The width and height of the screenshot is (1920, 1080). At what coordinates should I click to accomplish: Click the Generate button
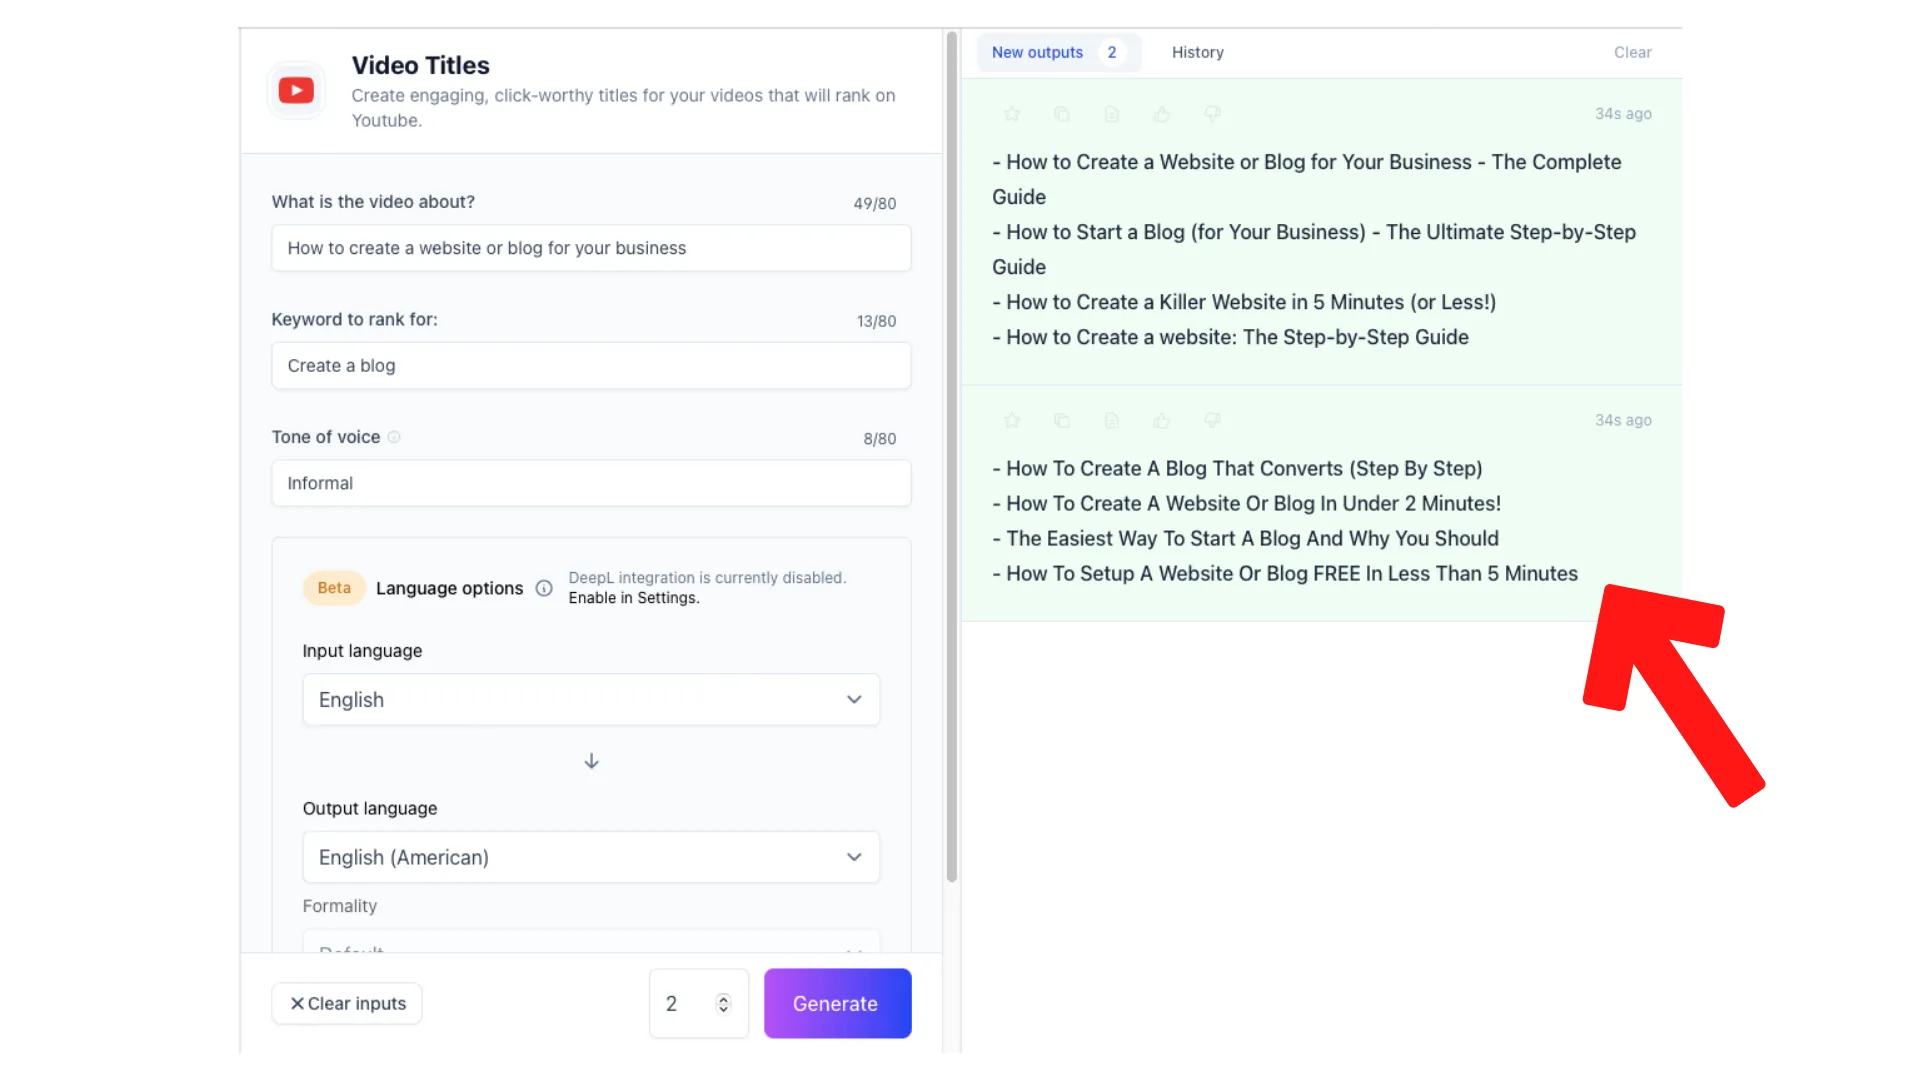pyautogui.click(x=837, y=1003)
